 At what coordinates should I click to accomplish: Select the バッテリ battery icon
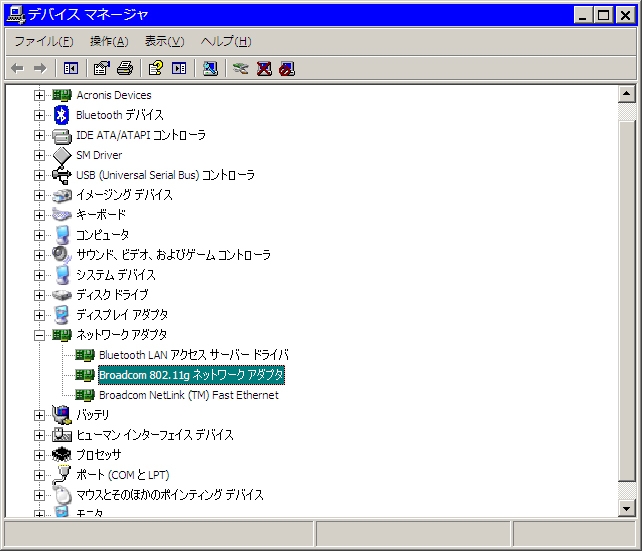point(62,415)
